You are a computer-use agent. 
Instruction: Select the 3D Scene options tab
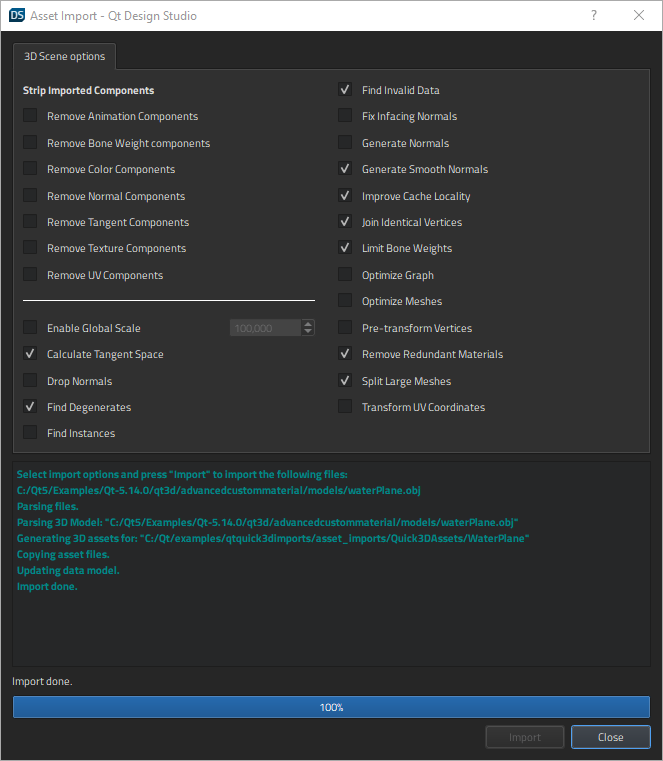[x=65, y=57]
